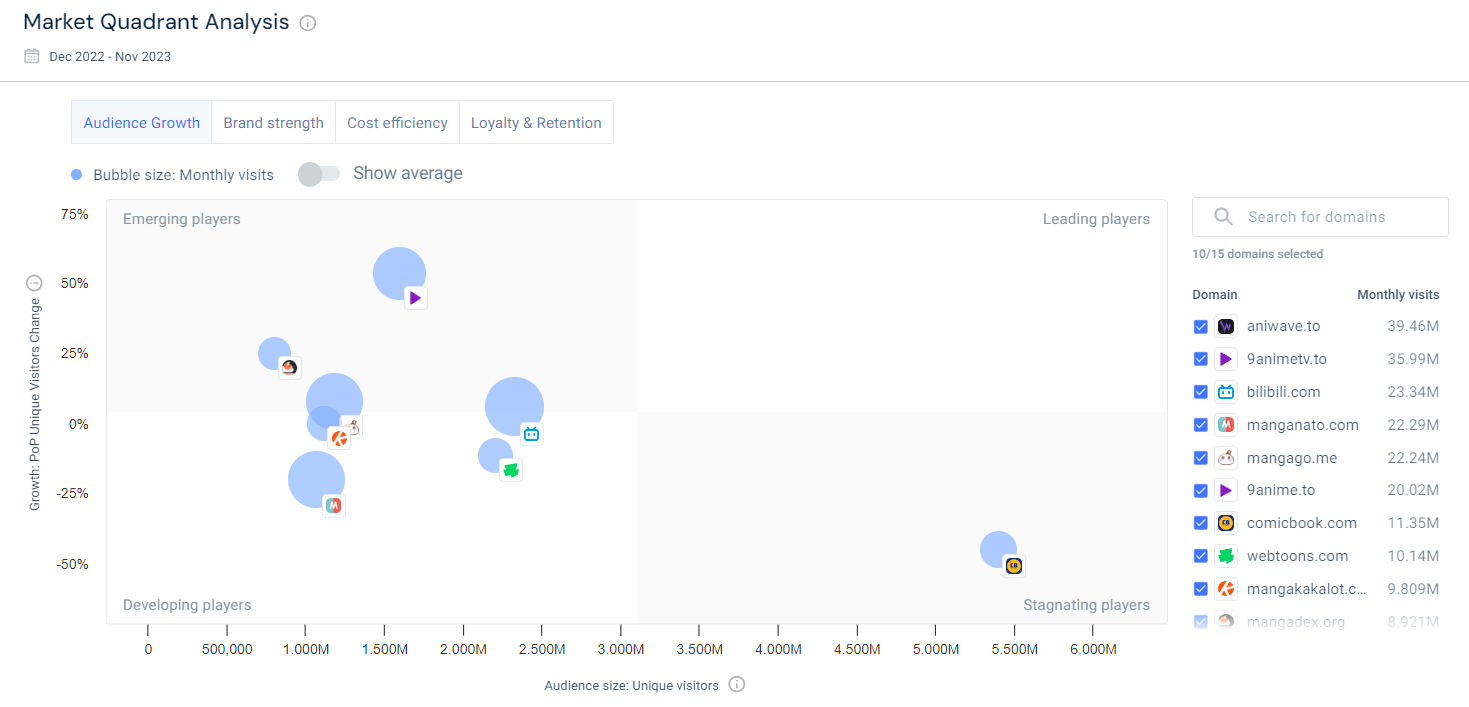Click the Search for domains field
This screenshot has height=707, width=1469.
pos(1320,216)
